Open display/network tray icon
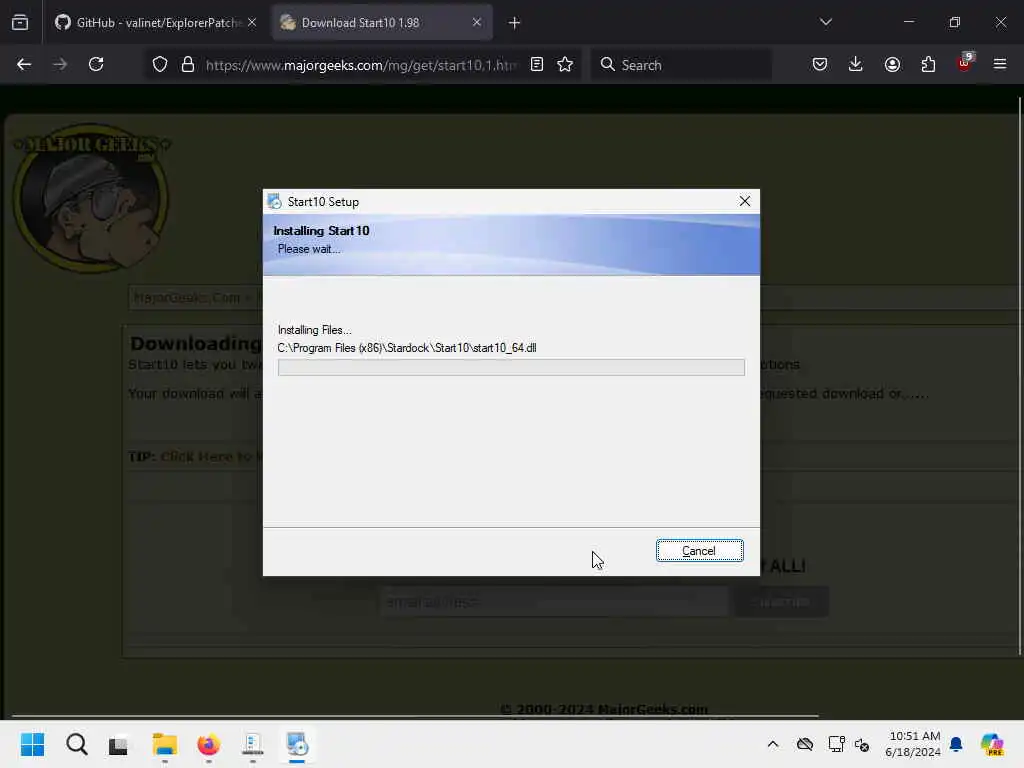The width and height of the screenshot is (1024, 768). [x=836, y=744]
